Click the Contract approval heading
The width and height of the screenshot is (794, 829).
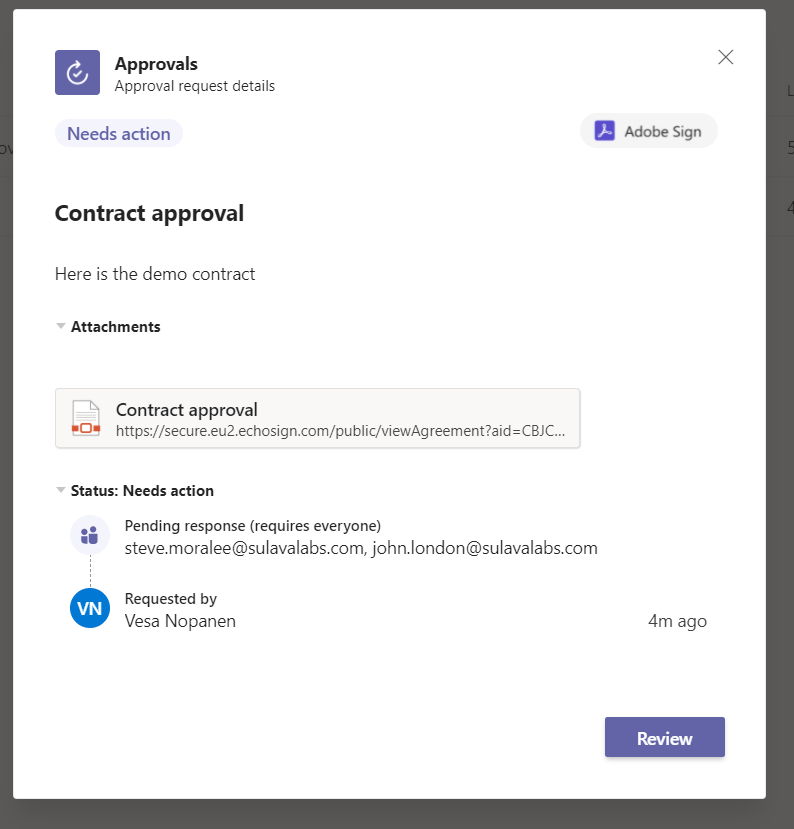coord(149,213)
